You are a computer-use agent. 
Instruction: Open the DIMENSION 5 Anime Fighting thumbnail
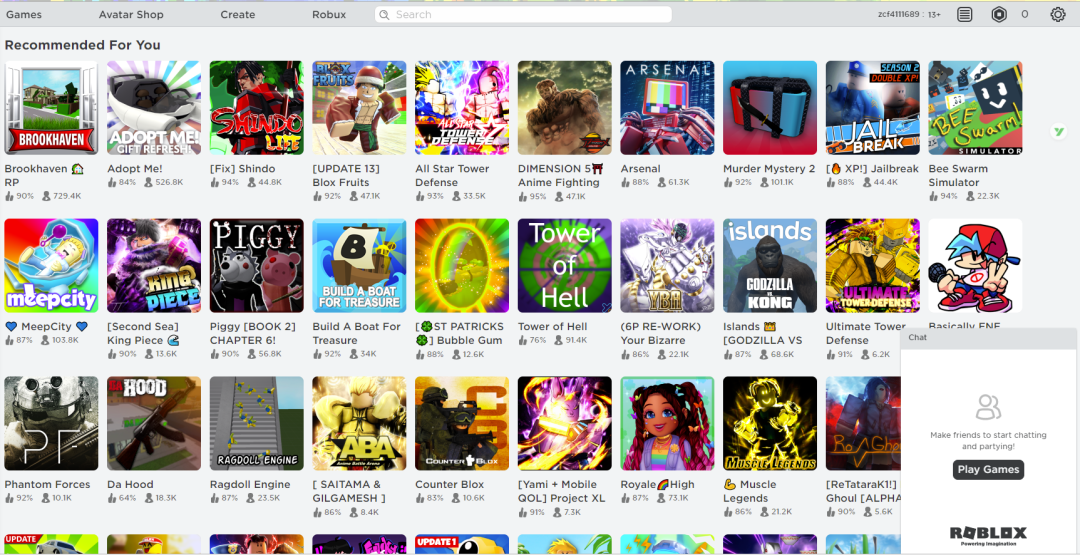click(x=564, y=107)
